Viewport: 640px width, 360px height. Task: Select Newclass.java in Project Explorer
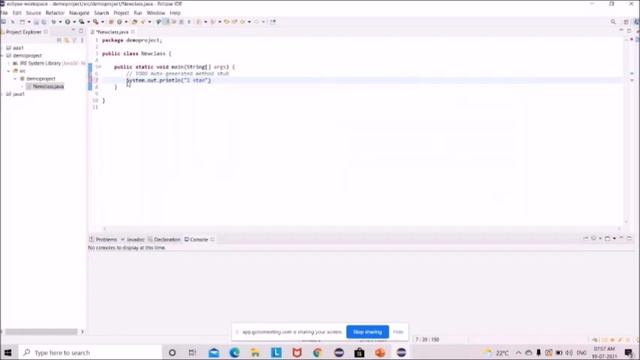[x=45, y=87]
